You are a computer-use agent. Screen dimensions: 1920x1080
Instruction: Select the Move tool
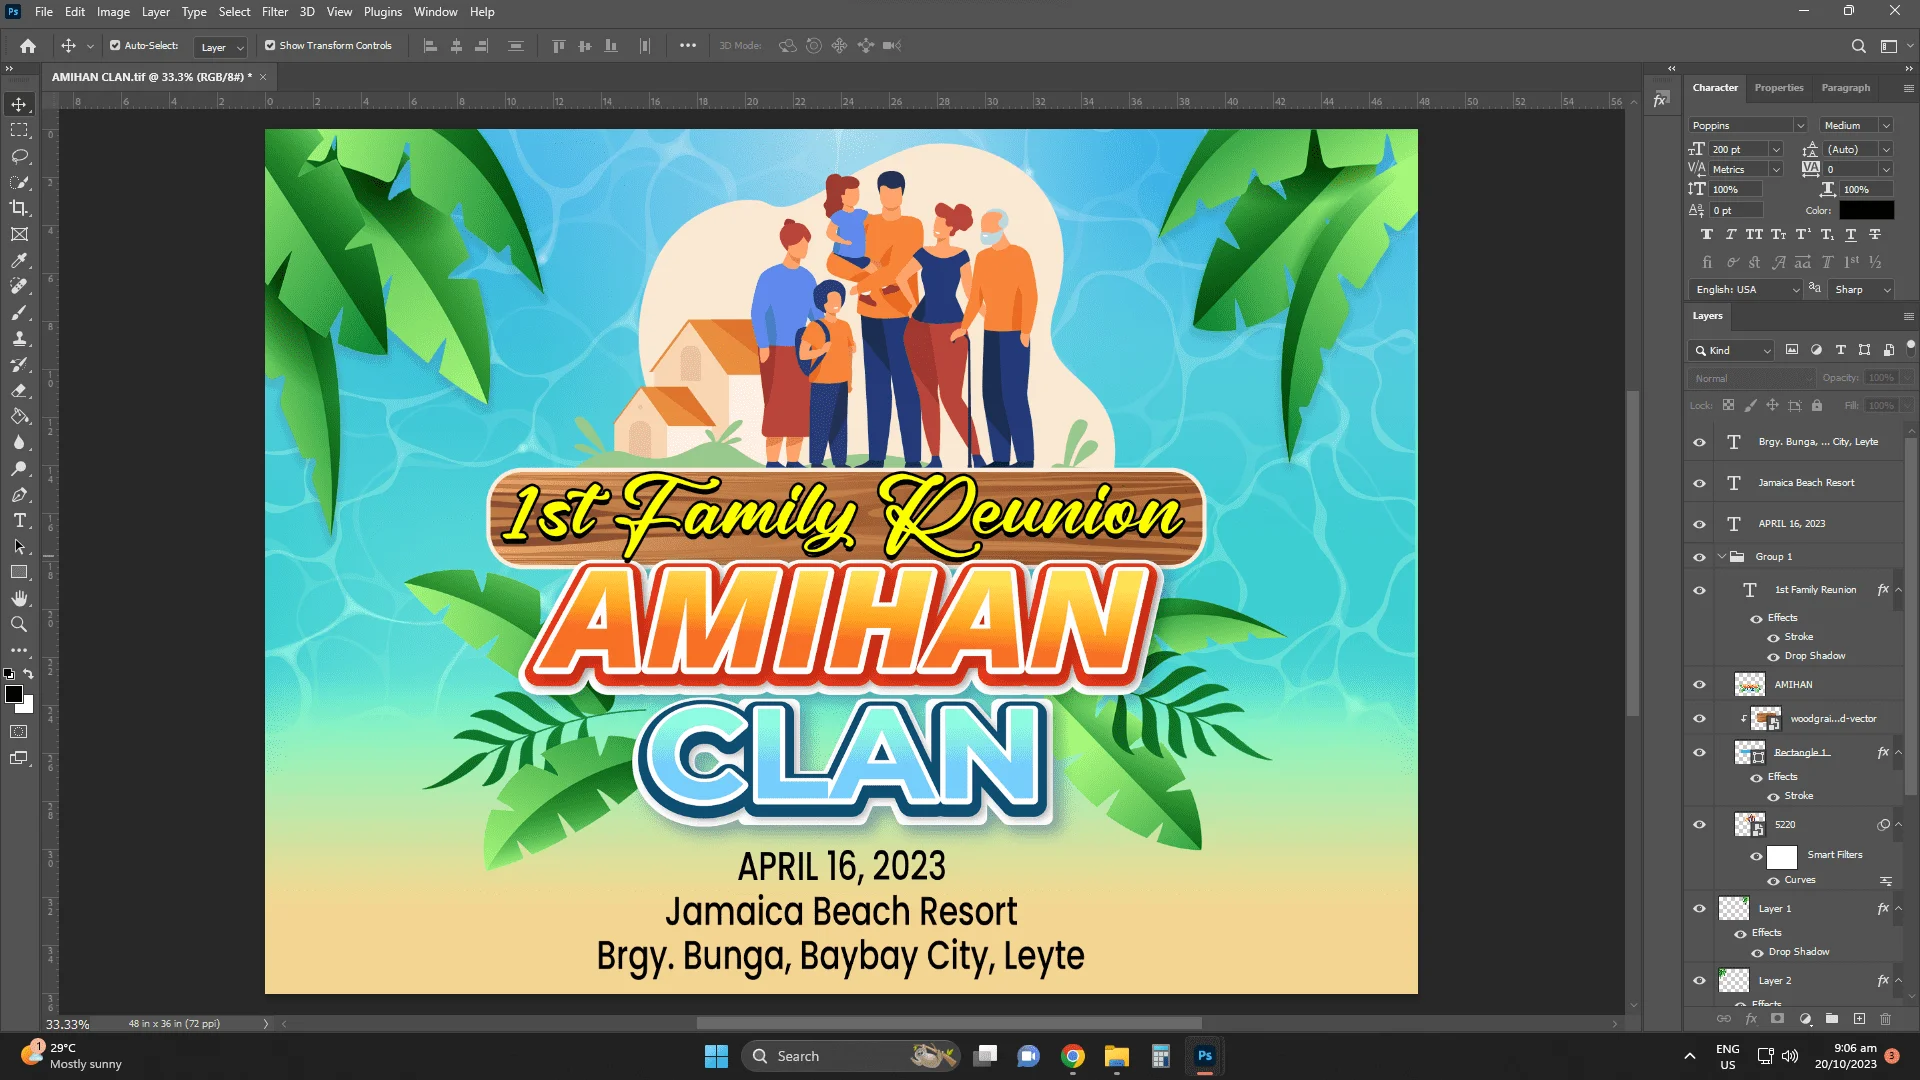[x=19, y=104]
